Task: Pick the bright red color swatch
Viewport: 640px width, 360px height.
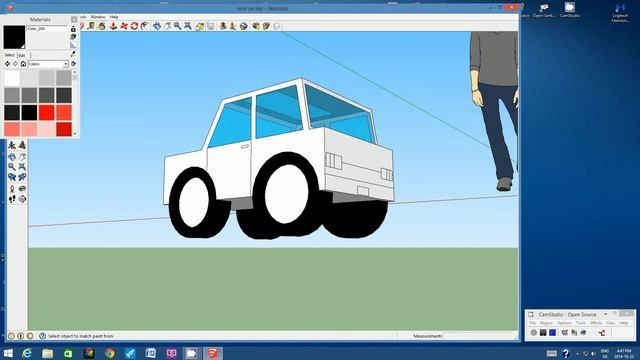Action: tap(47, 112)
